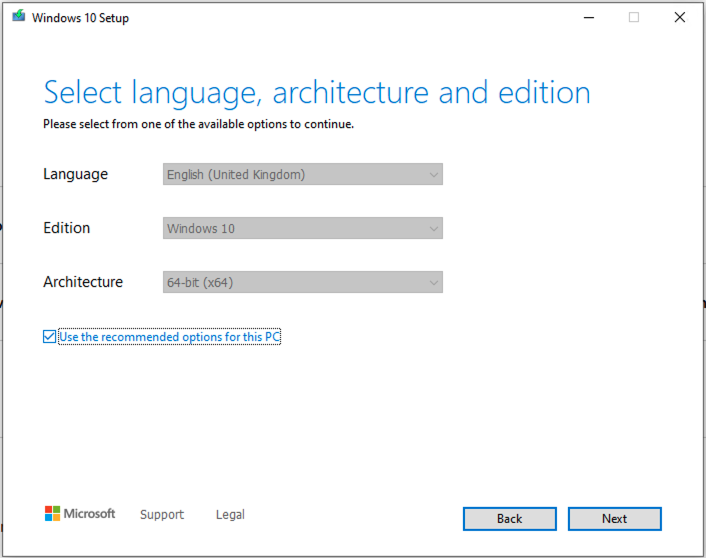Click the Microsoft logo
Viewport: 706px width, 558px height.
pyautogui.click(x=80, y=513)
